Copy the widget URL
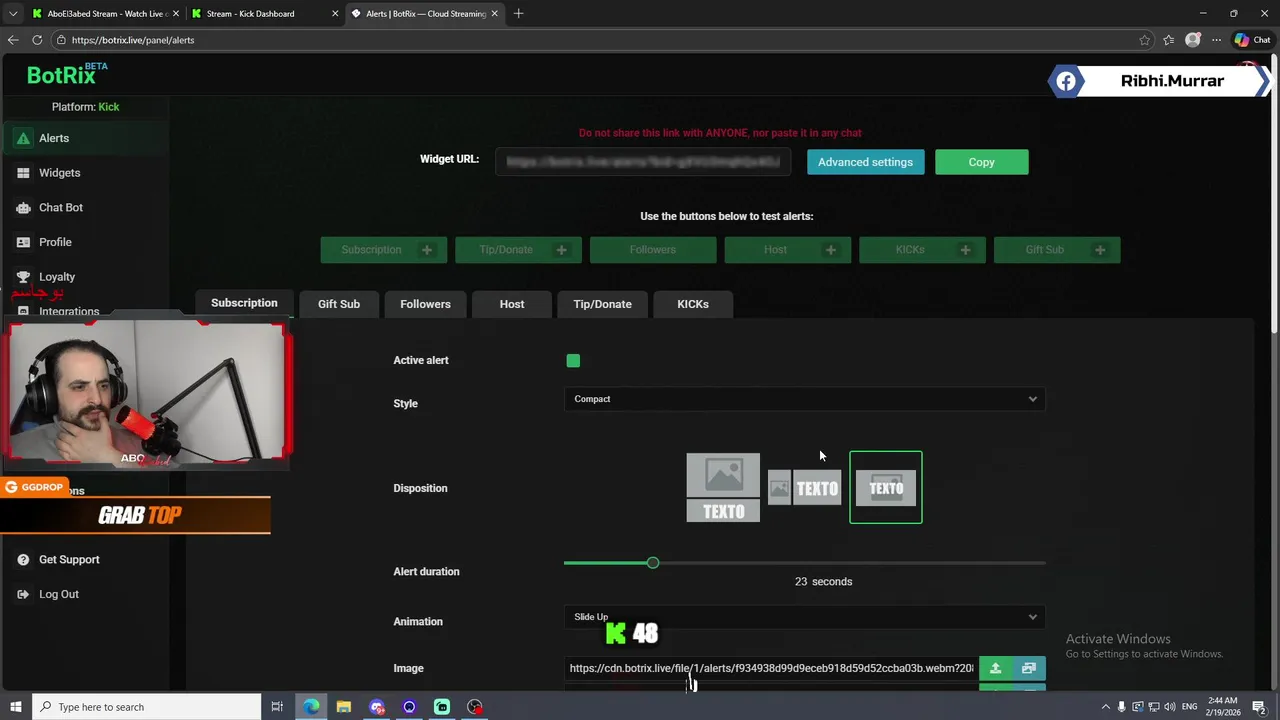 [981, 162]
